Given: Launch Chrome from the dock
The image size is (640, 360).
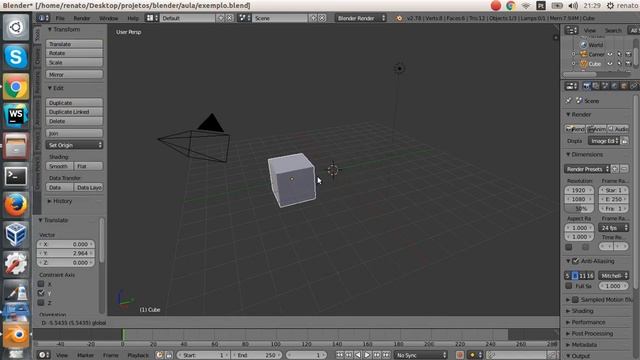Looking at the screenshot, I should pos(16,87).
